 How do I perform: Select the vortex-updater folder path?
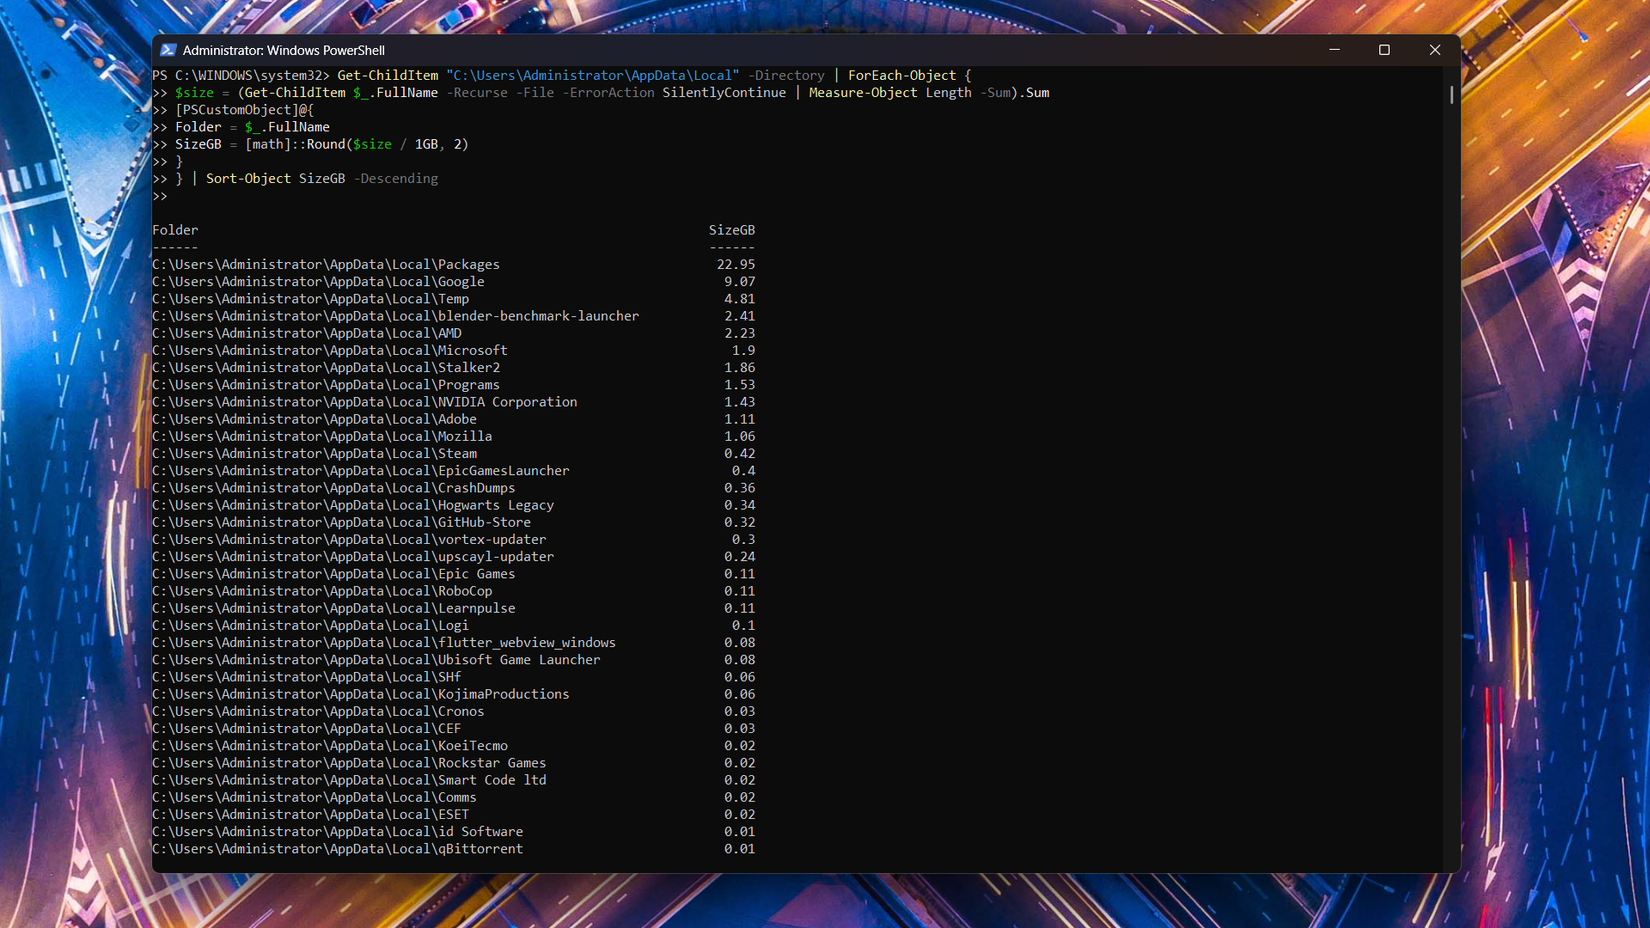(x=349, y=540)
